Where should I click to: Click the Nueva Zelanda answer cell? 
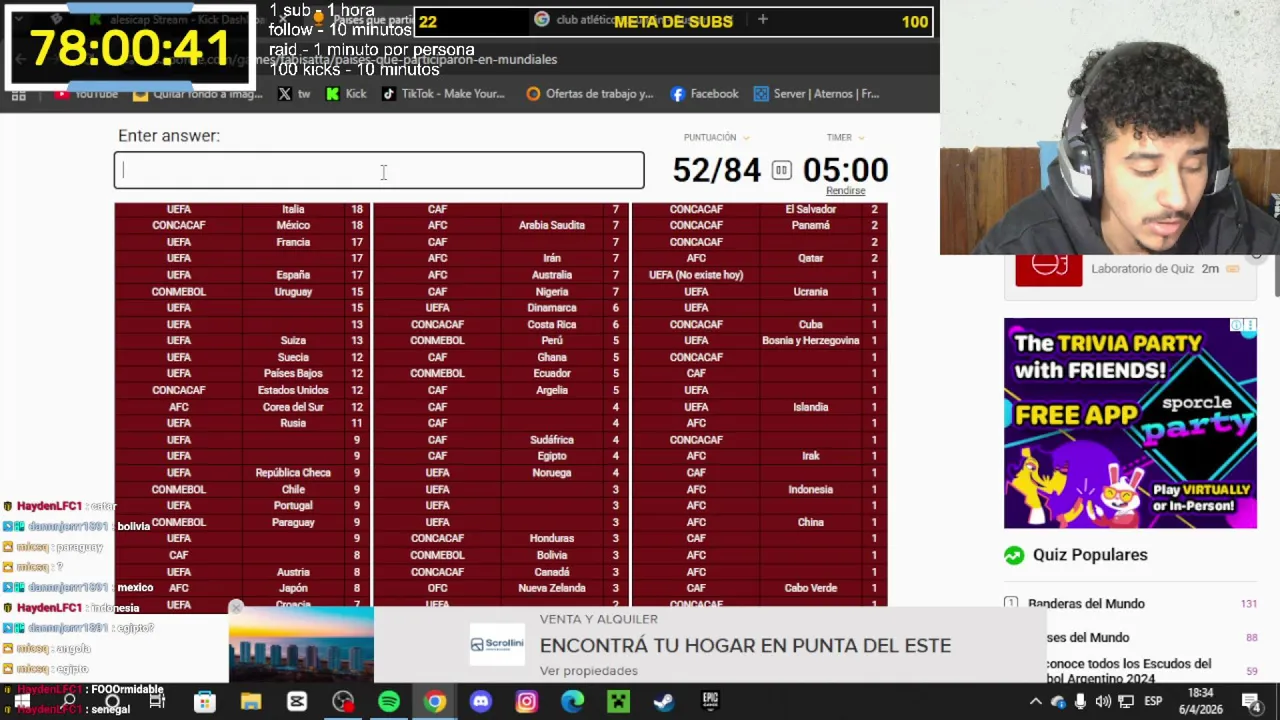pos(552,588)
